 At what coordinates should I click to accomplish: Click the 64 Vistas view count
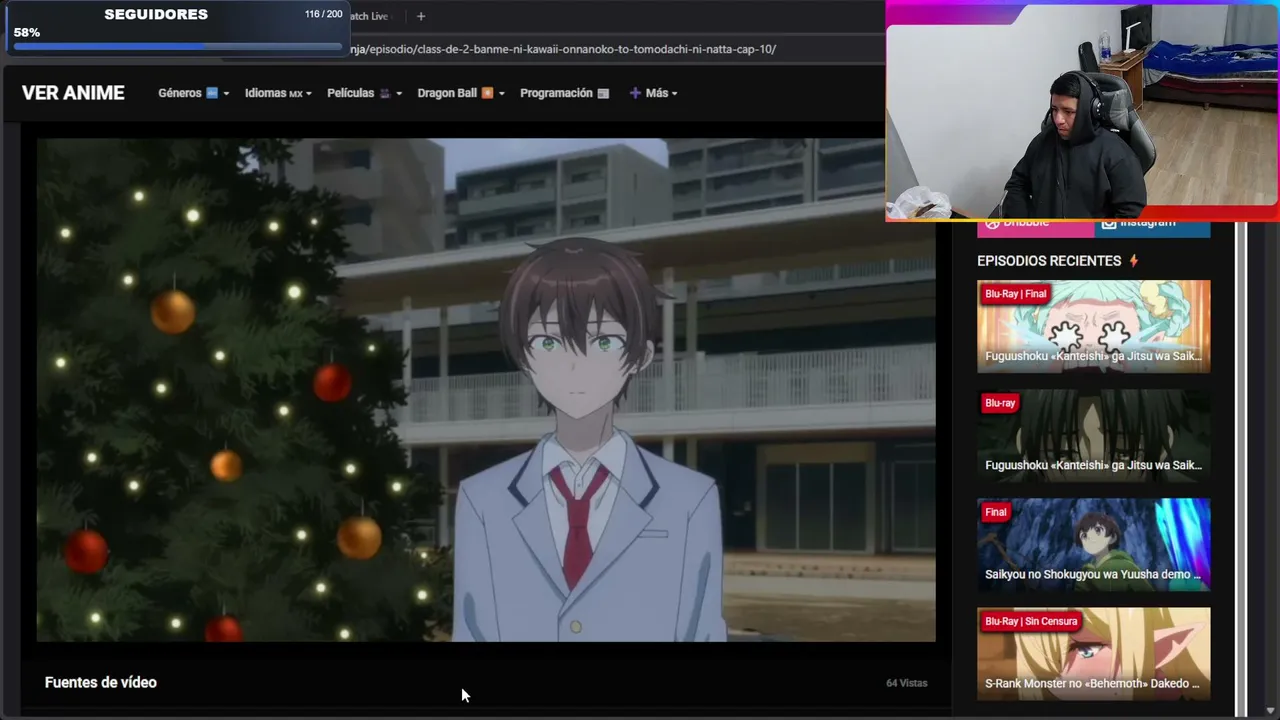pos(907,683)
